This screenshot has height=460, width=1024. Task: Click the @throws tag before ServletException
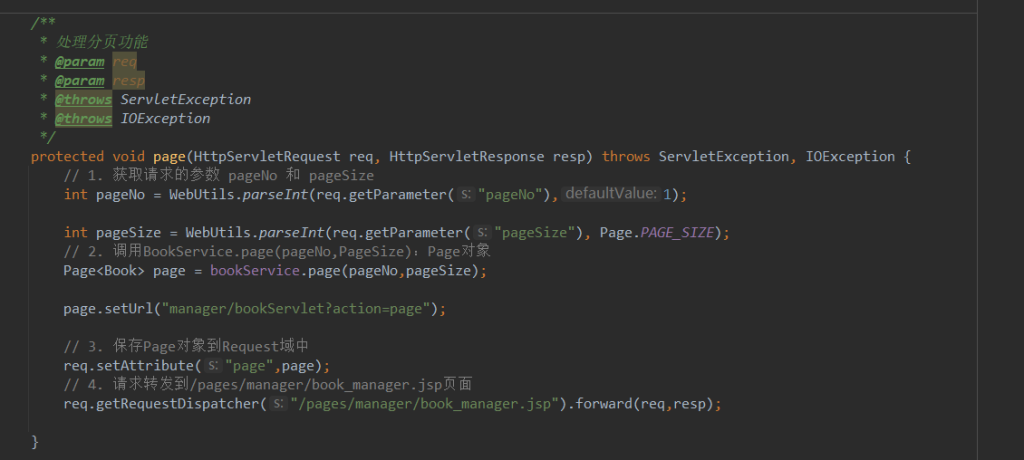click(83, 99)
